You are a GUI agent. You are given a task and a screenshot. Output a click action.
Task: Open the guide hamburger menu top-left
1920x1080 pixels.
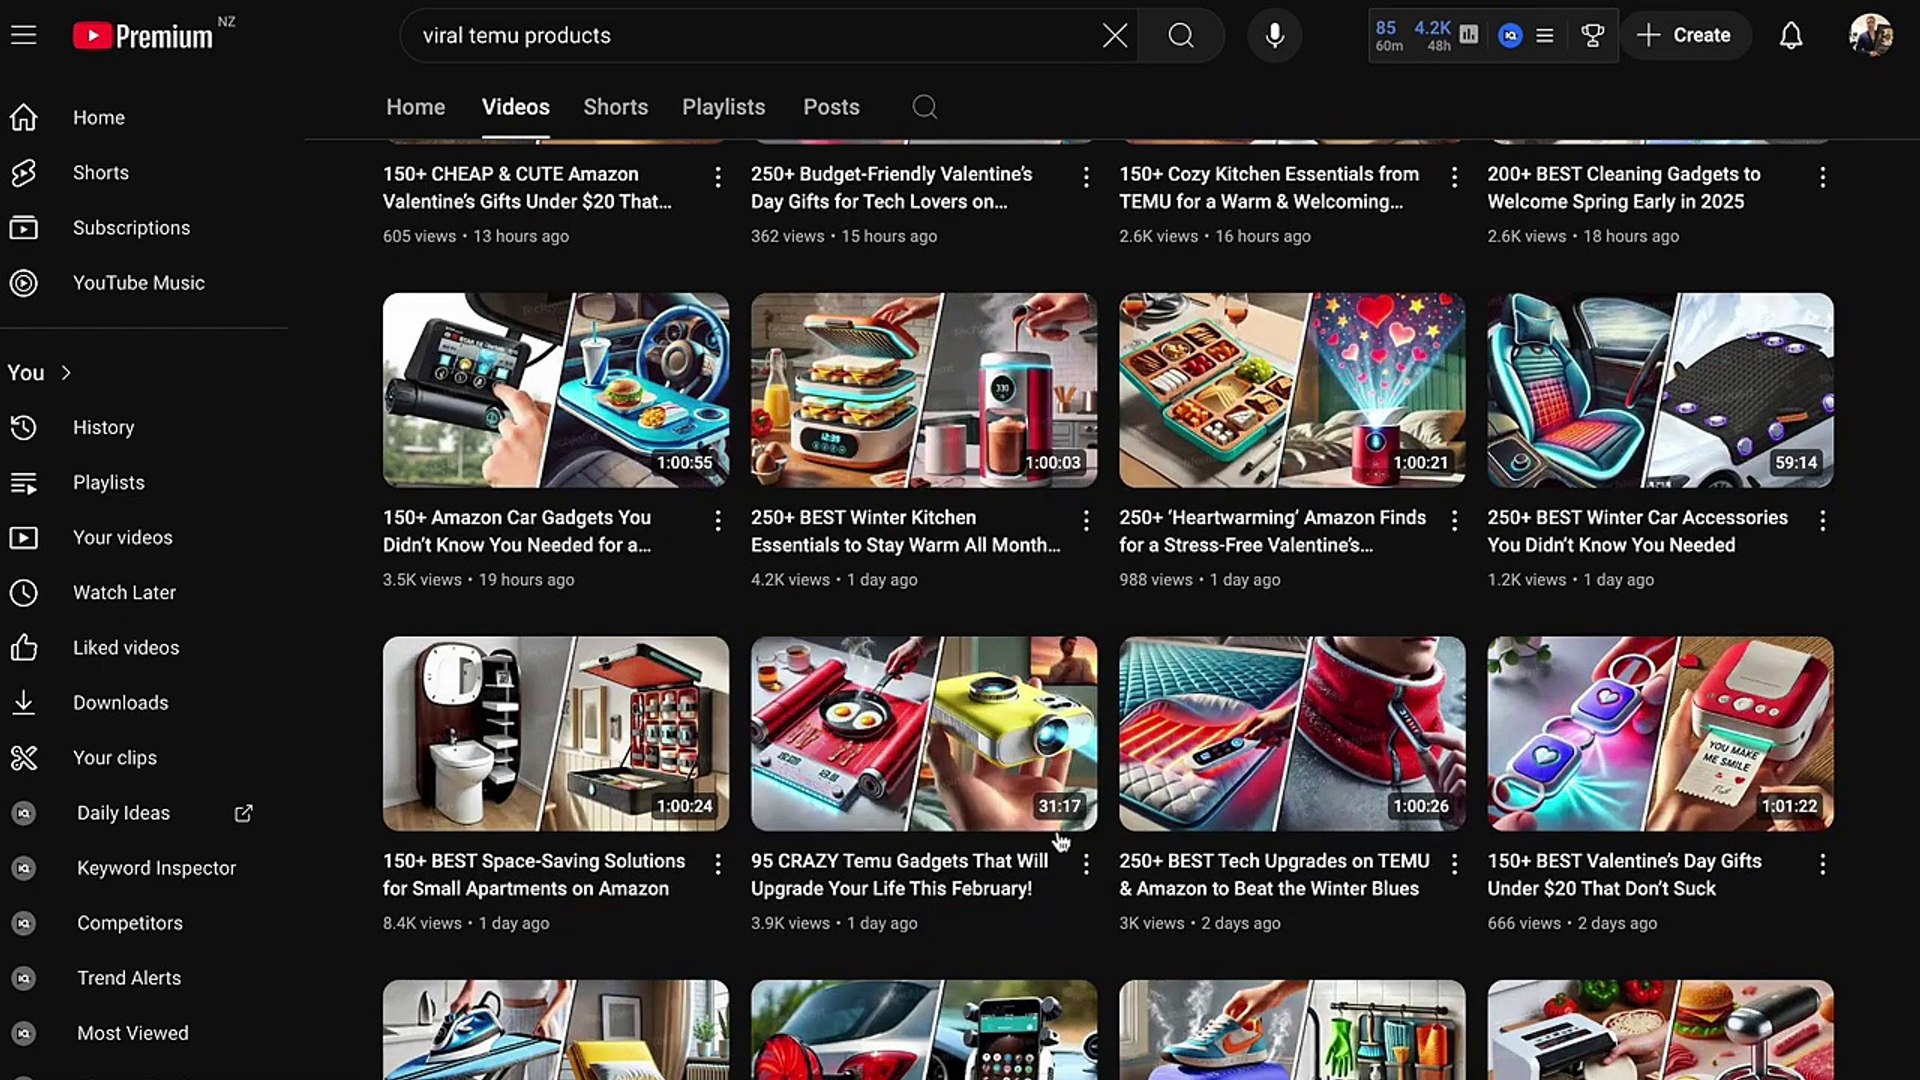tap(23, 33)
